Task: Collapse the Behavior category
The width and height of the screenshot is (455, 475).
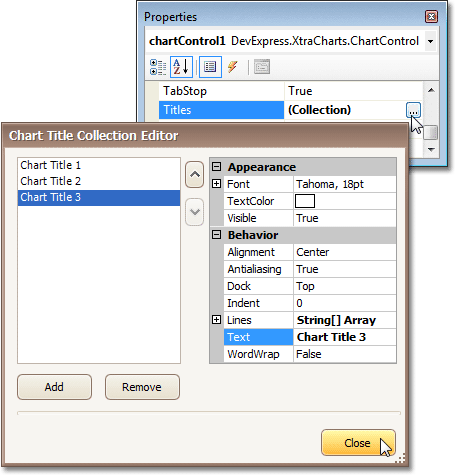Action: point(216,235)
